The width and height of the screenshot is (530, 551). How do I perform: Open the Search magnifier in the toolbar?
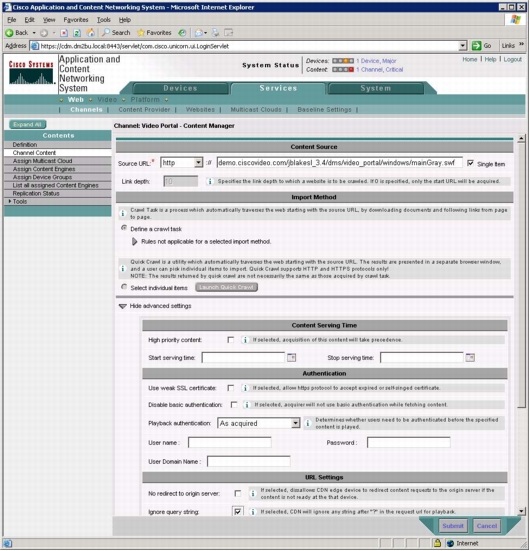coord(105,33)
